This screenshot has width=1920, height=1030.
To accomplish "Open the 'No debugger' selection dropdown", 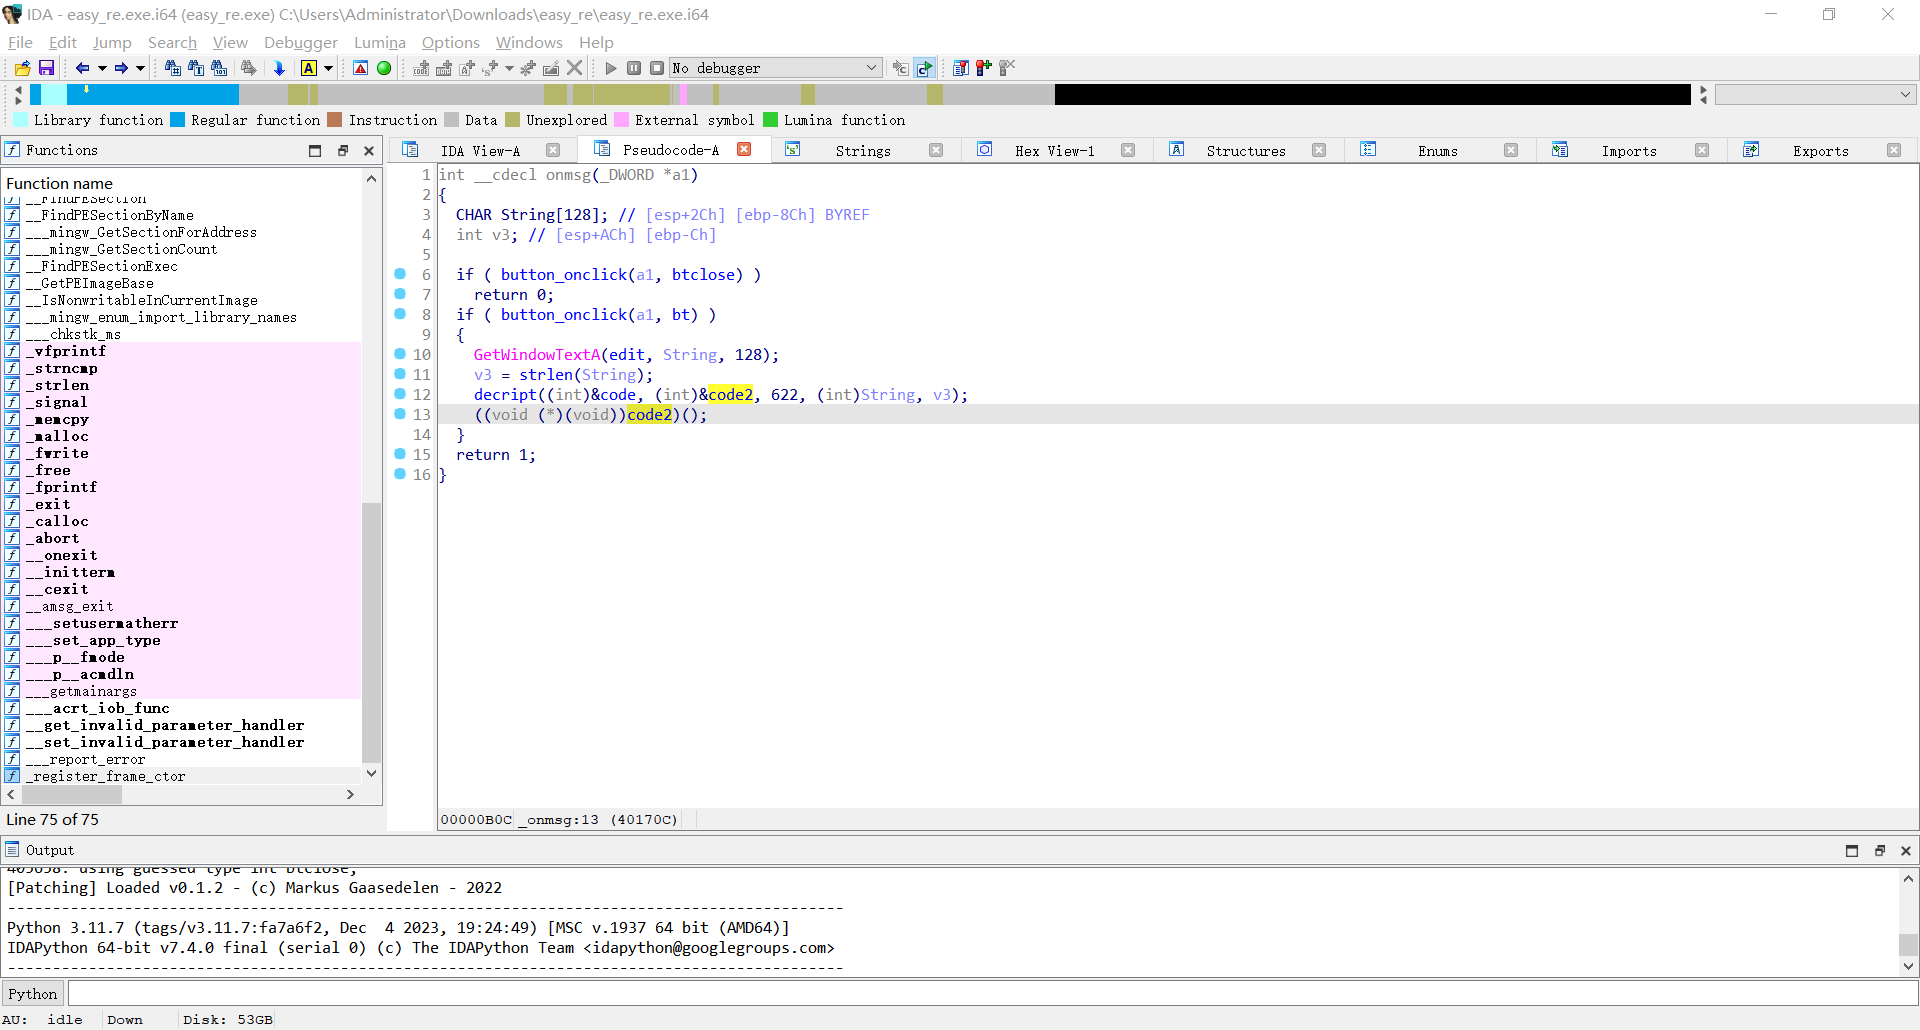I will [775, 68].
